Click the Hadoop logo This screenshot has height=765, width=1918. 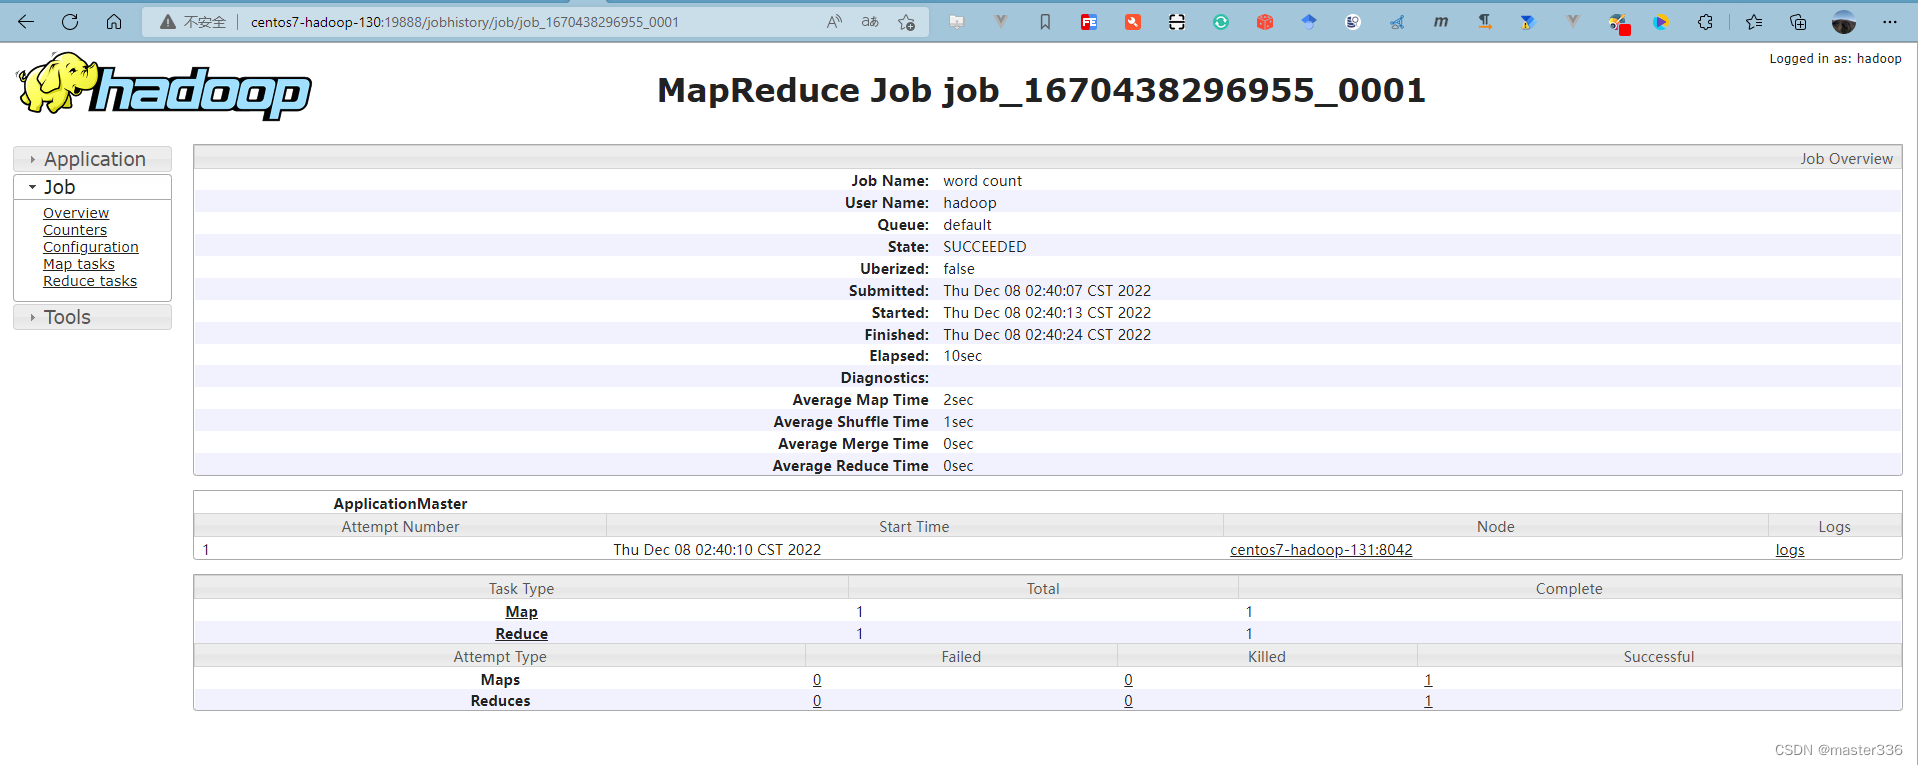click(164, 86)
